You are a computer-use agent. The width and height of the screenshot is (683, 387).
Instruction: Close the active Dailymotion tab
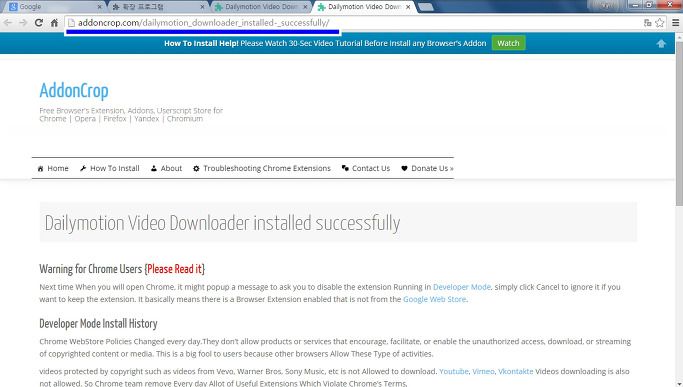tap(408, 7)
